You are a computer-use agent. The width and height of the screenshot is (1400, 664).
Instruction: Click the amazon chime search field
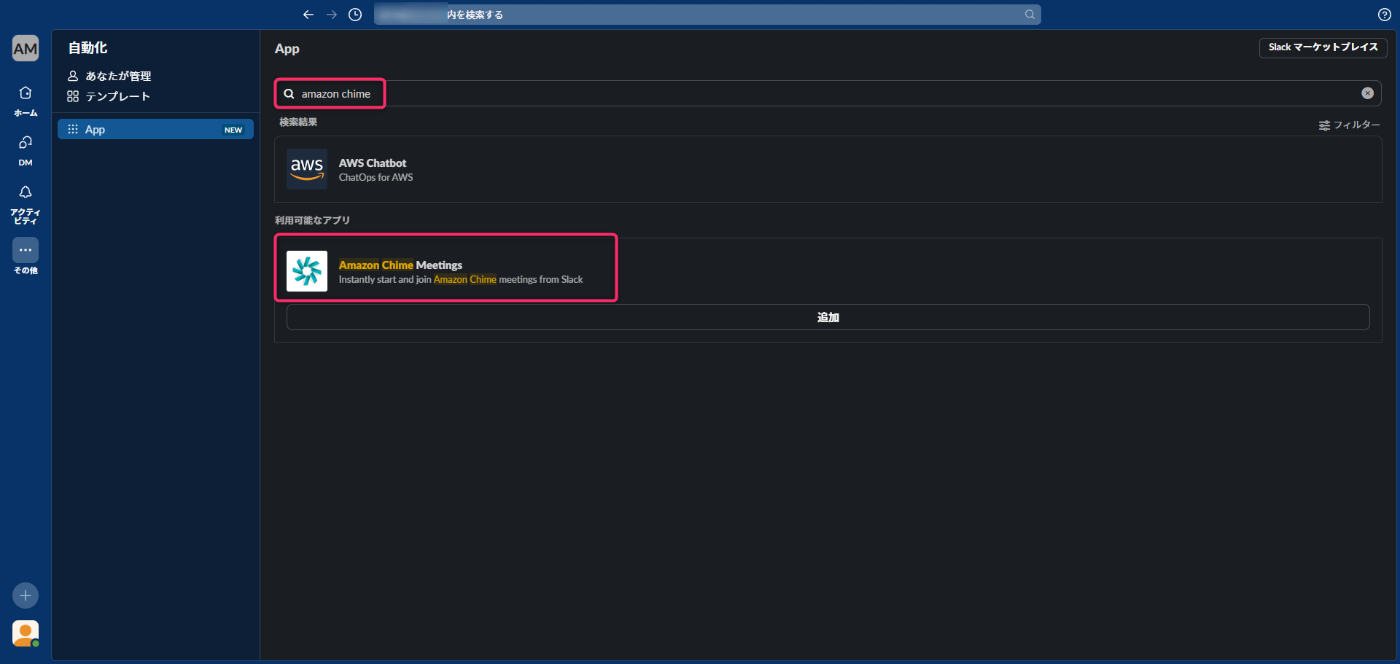click(x=828, y=93)
